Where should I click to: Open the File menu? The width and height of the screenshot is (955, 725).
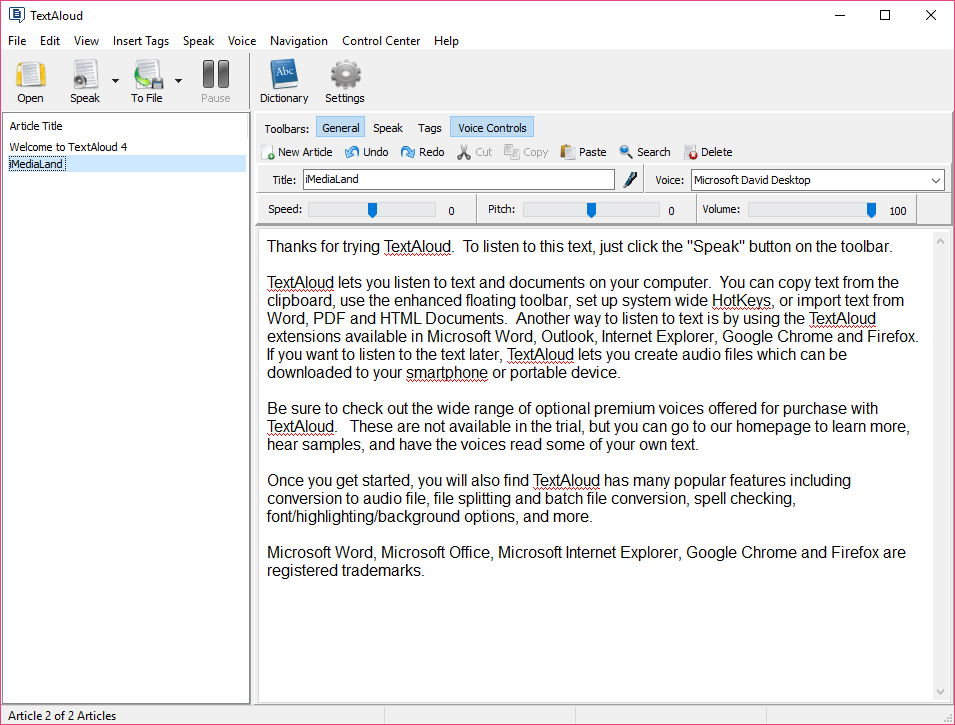point(17,41)
